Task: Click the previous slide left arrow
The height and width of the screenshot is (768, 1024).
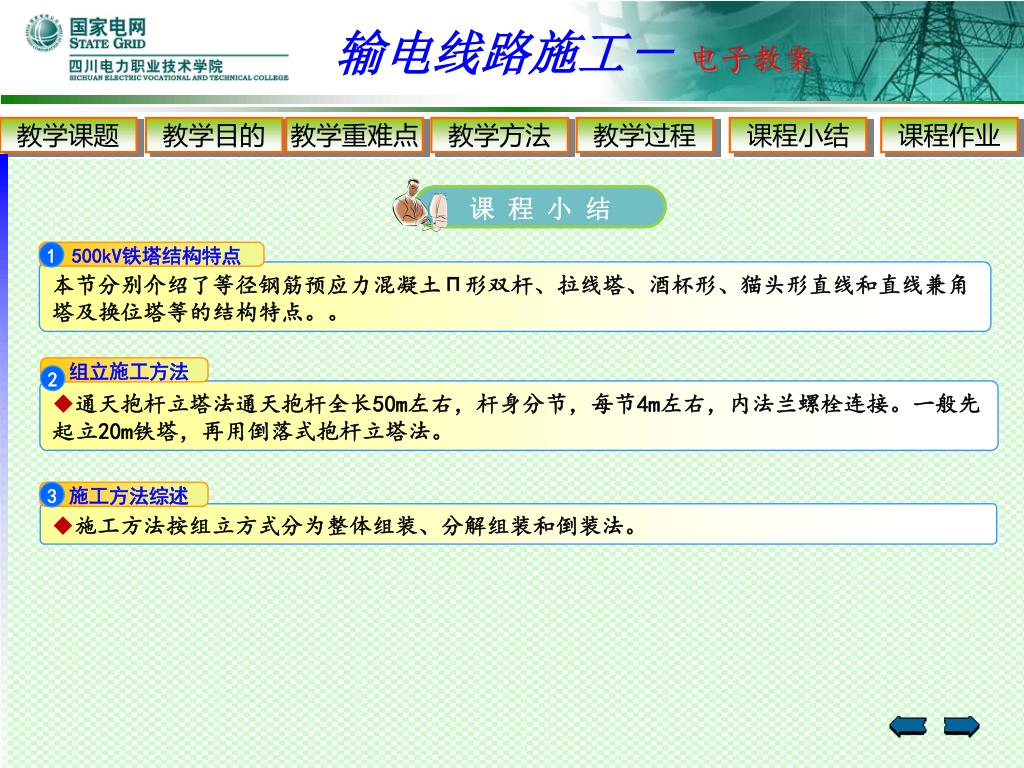Action: click(908, 726)
